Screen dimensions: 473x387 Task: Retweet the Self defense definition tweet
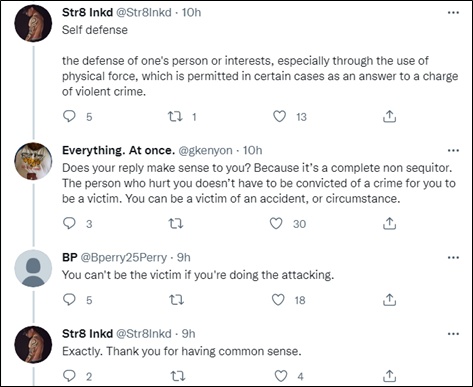pyautogui.click(x=175, y=116)
